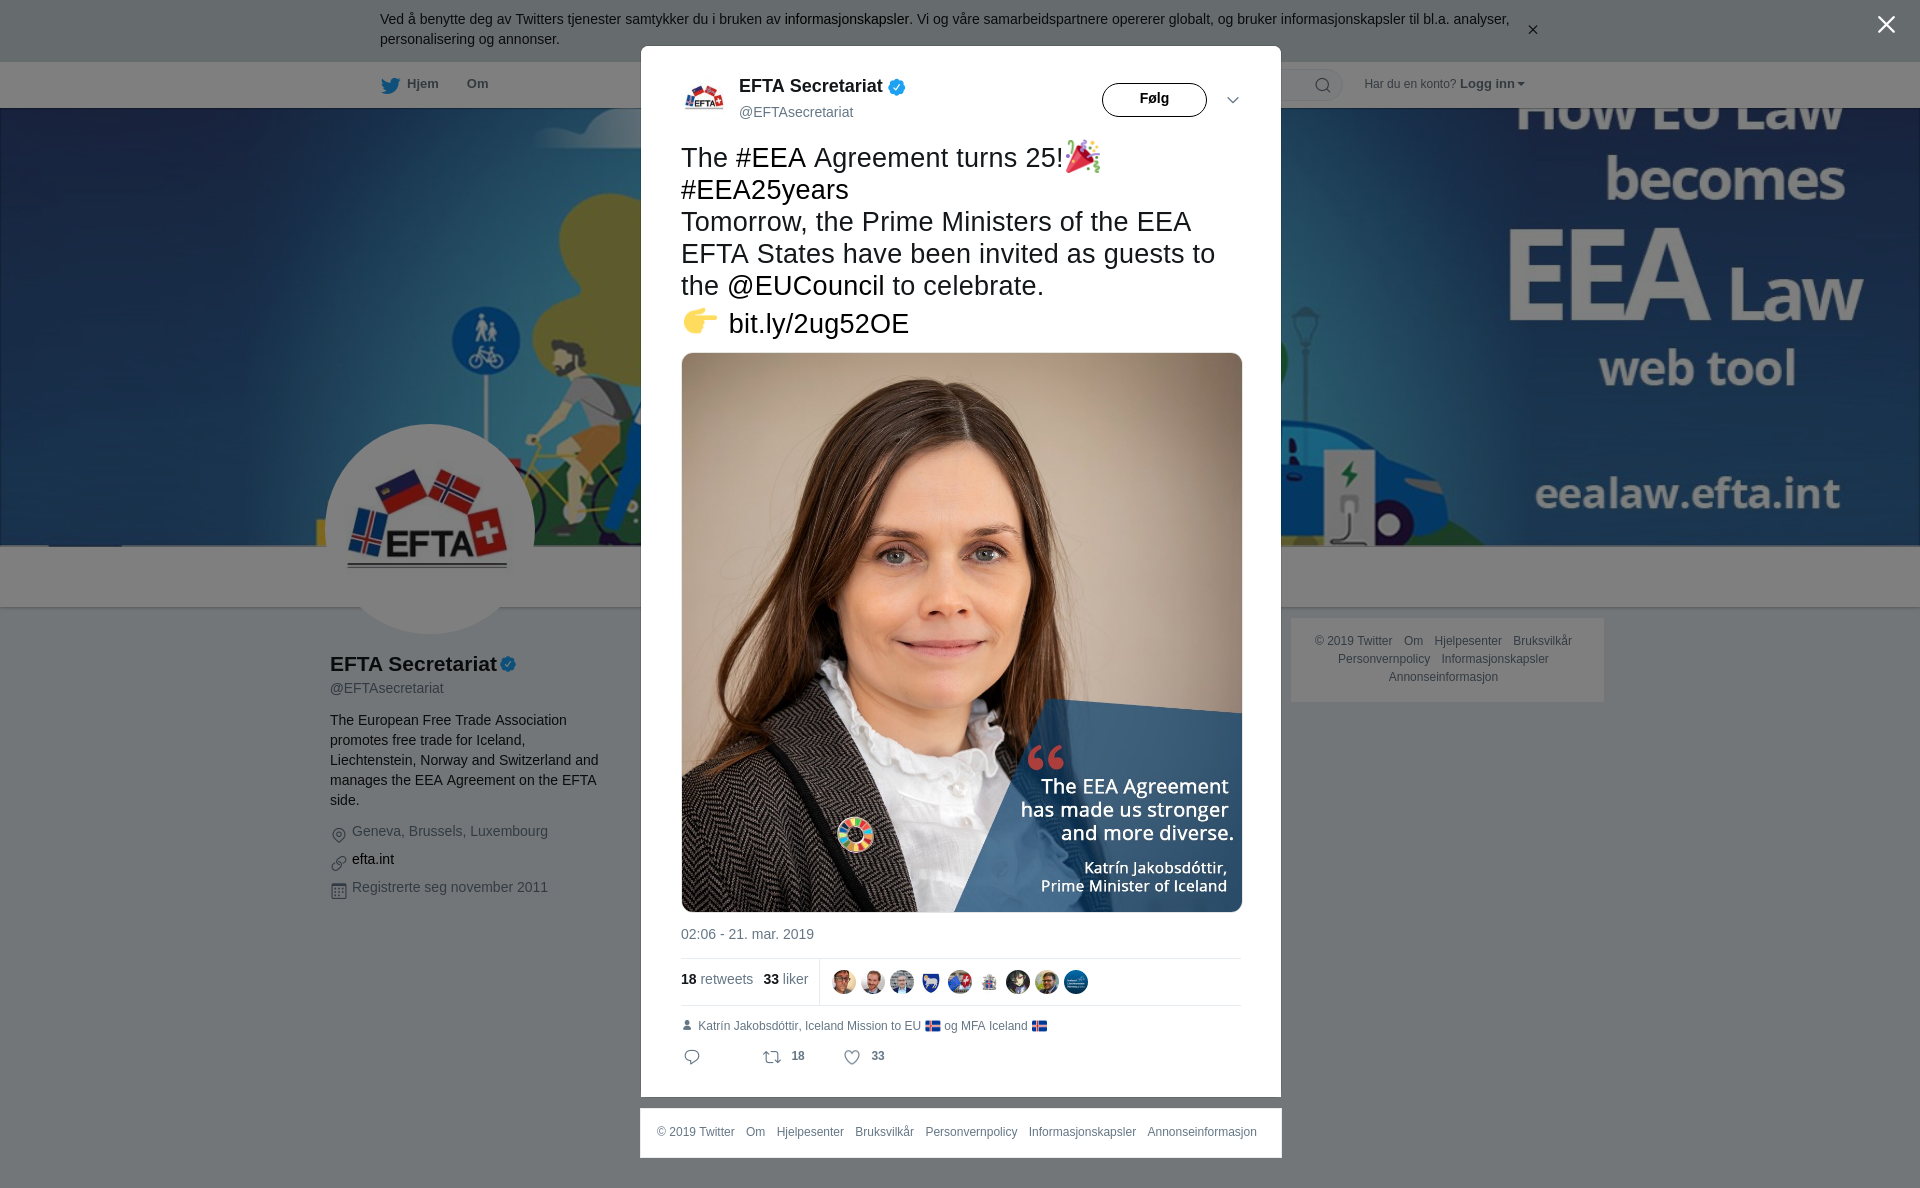Image resolution: width=1920 pixels, height=1188 pixels.
Task: View the 33 liker list
Action: [785, 979]
